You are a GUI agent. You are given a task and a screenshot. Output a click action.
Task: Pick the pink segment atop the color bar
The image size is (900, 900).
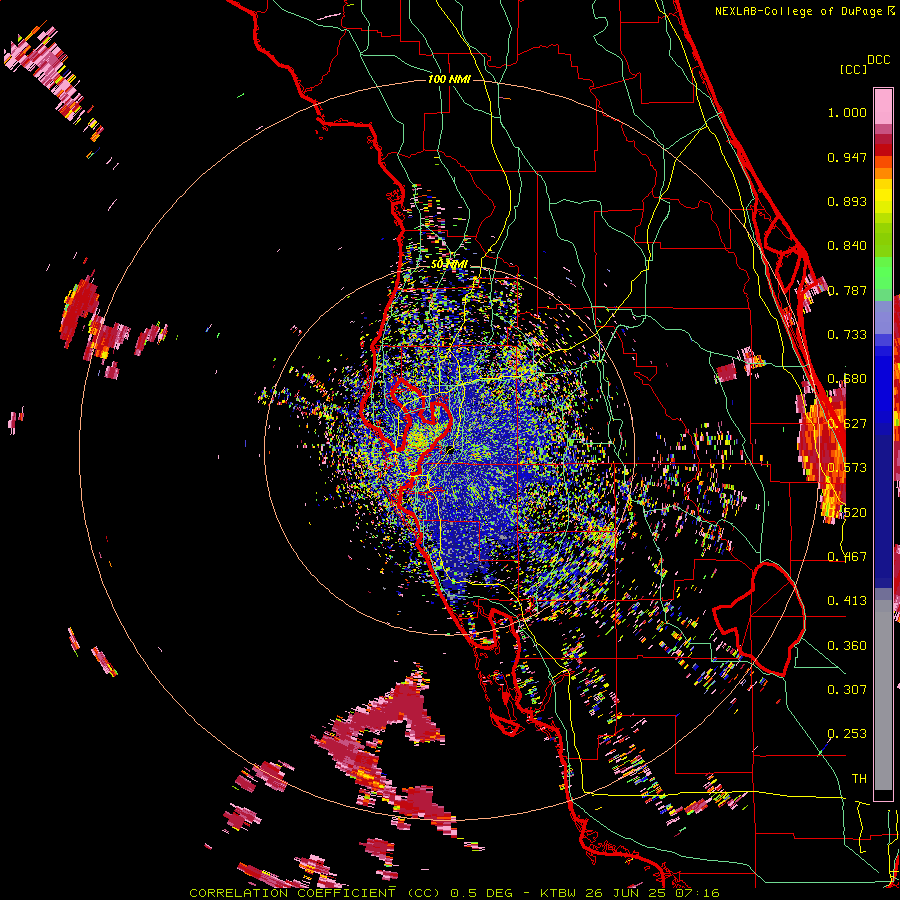[x=883, y=106]
